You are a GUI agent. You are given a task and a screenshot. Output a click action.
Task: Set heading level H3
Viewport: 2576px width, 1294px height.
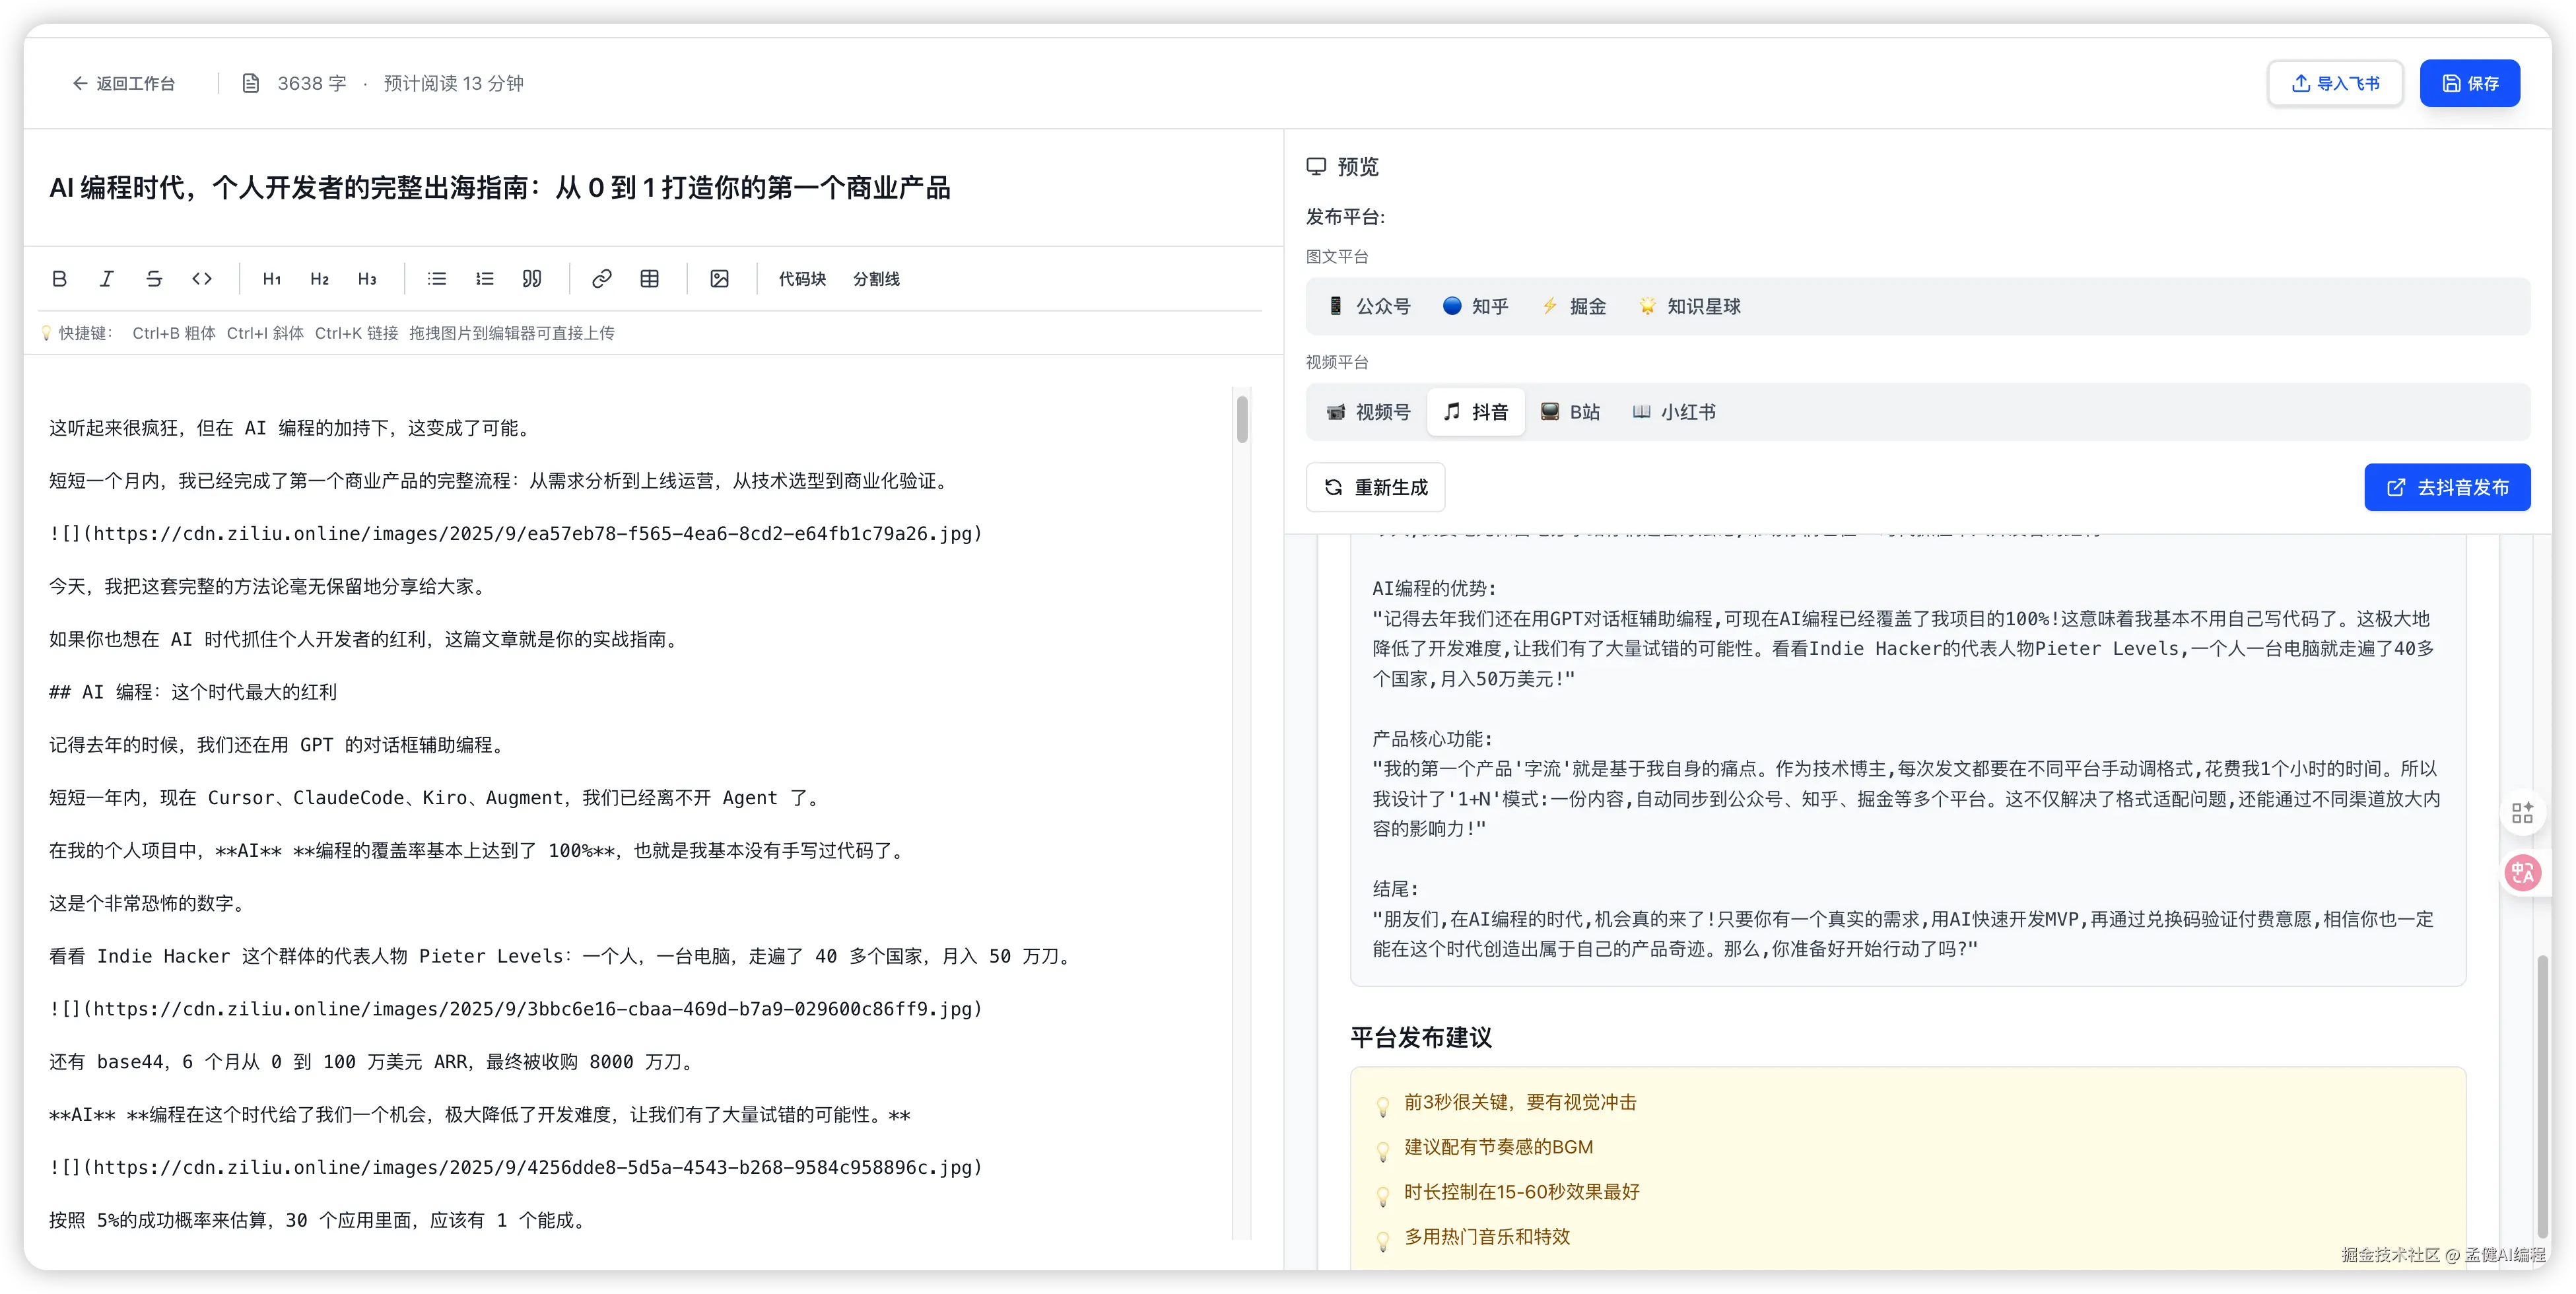(367, 279)
